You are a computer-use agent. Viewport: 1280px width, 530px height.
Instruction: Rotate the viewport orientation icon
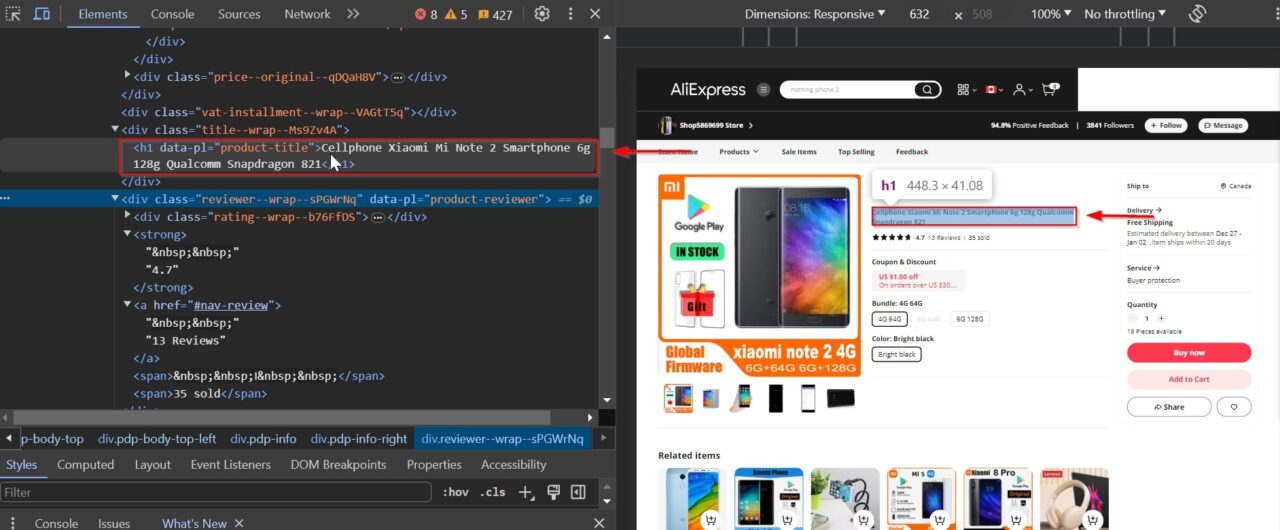(1197, 14)
